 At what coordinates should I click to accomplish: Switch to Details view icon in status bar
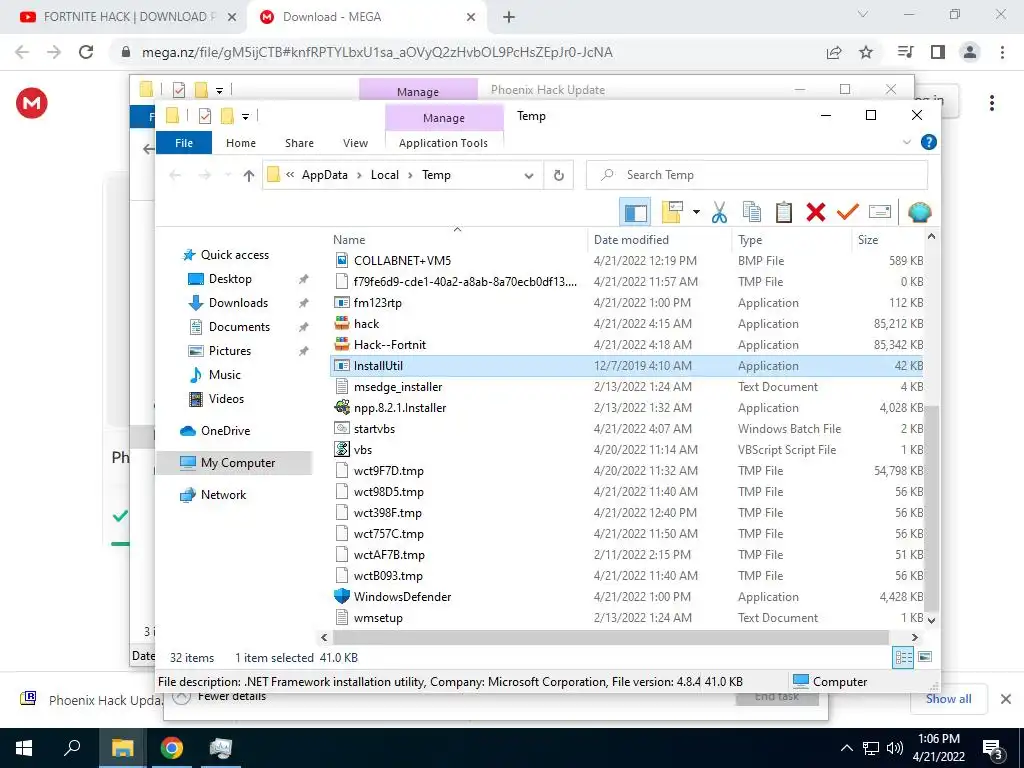(x=903, y=658)
